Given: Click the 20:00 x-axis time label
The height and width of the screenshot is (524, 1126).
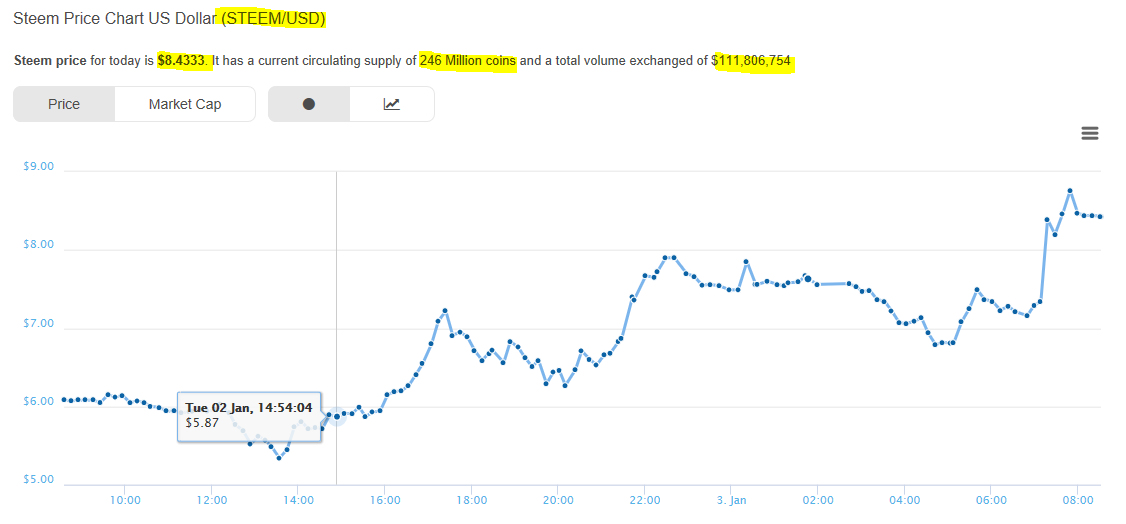Looking at the screenshot, I should pos(558,500).
